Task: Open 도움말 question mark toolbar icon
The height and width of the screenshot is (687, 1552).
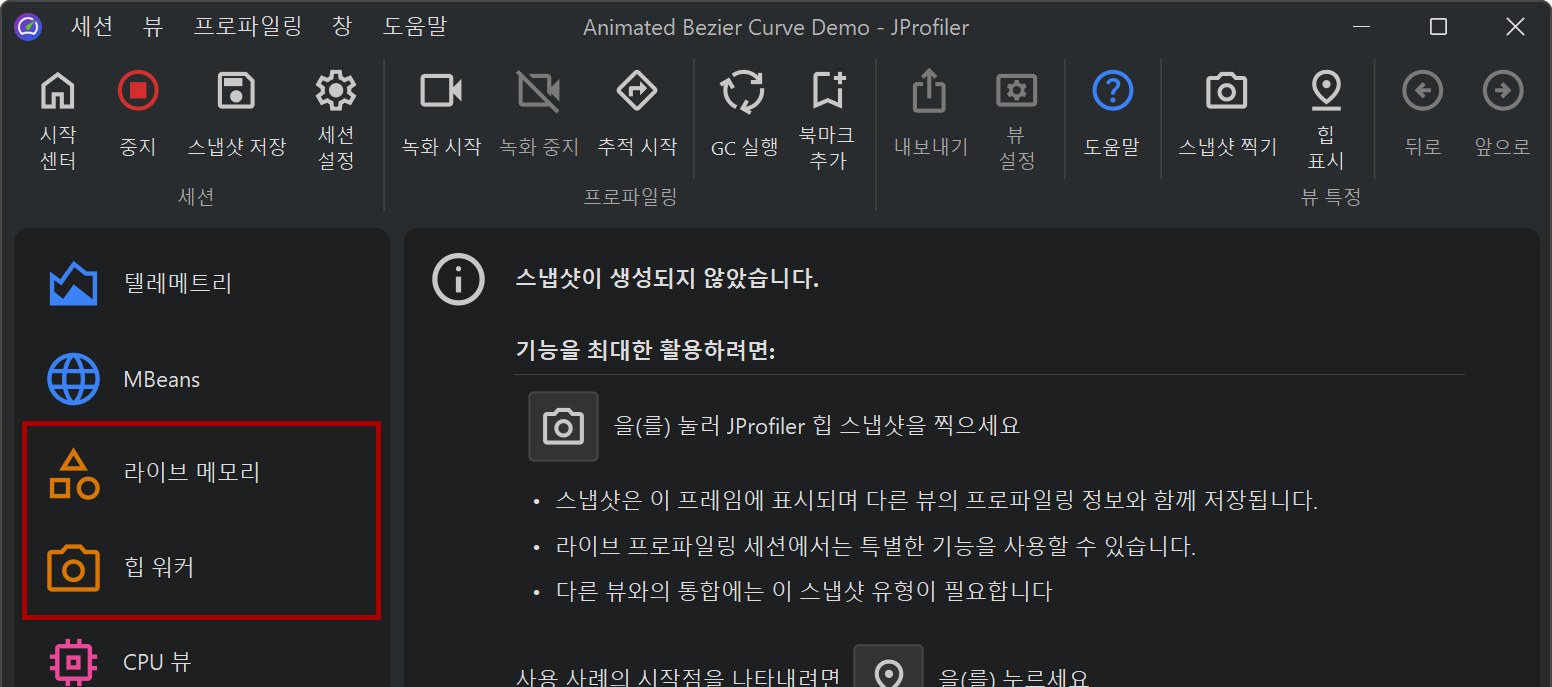Action: tap(1112, 91)
